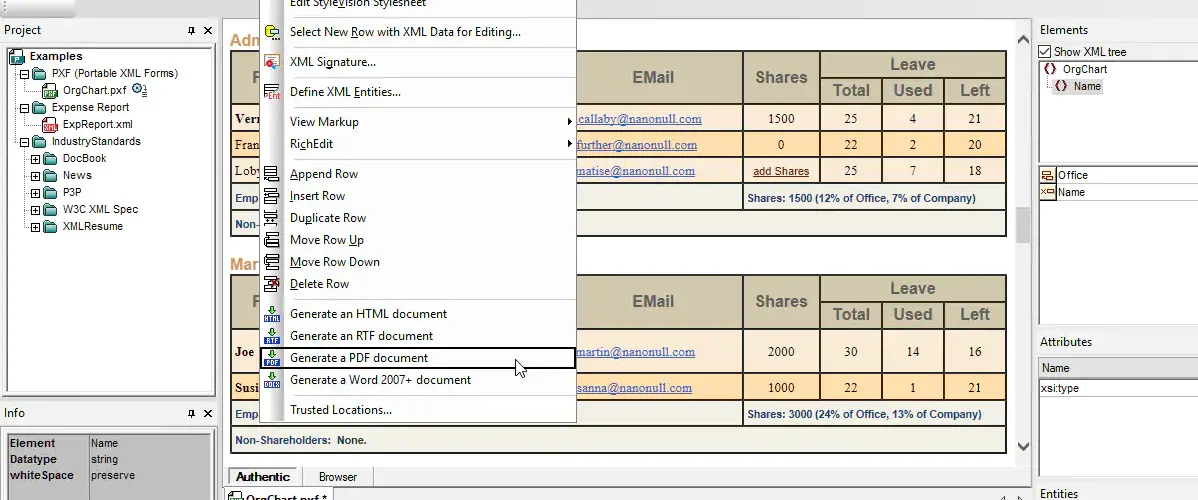Pin the Project panel

pyautogui.click(x=191, y=31)
